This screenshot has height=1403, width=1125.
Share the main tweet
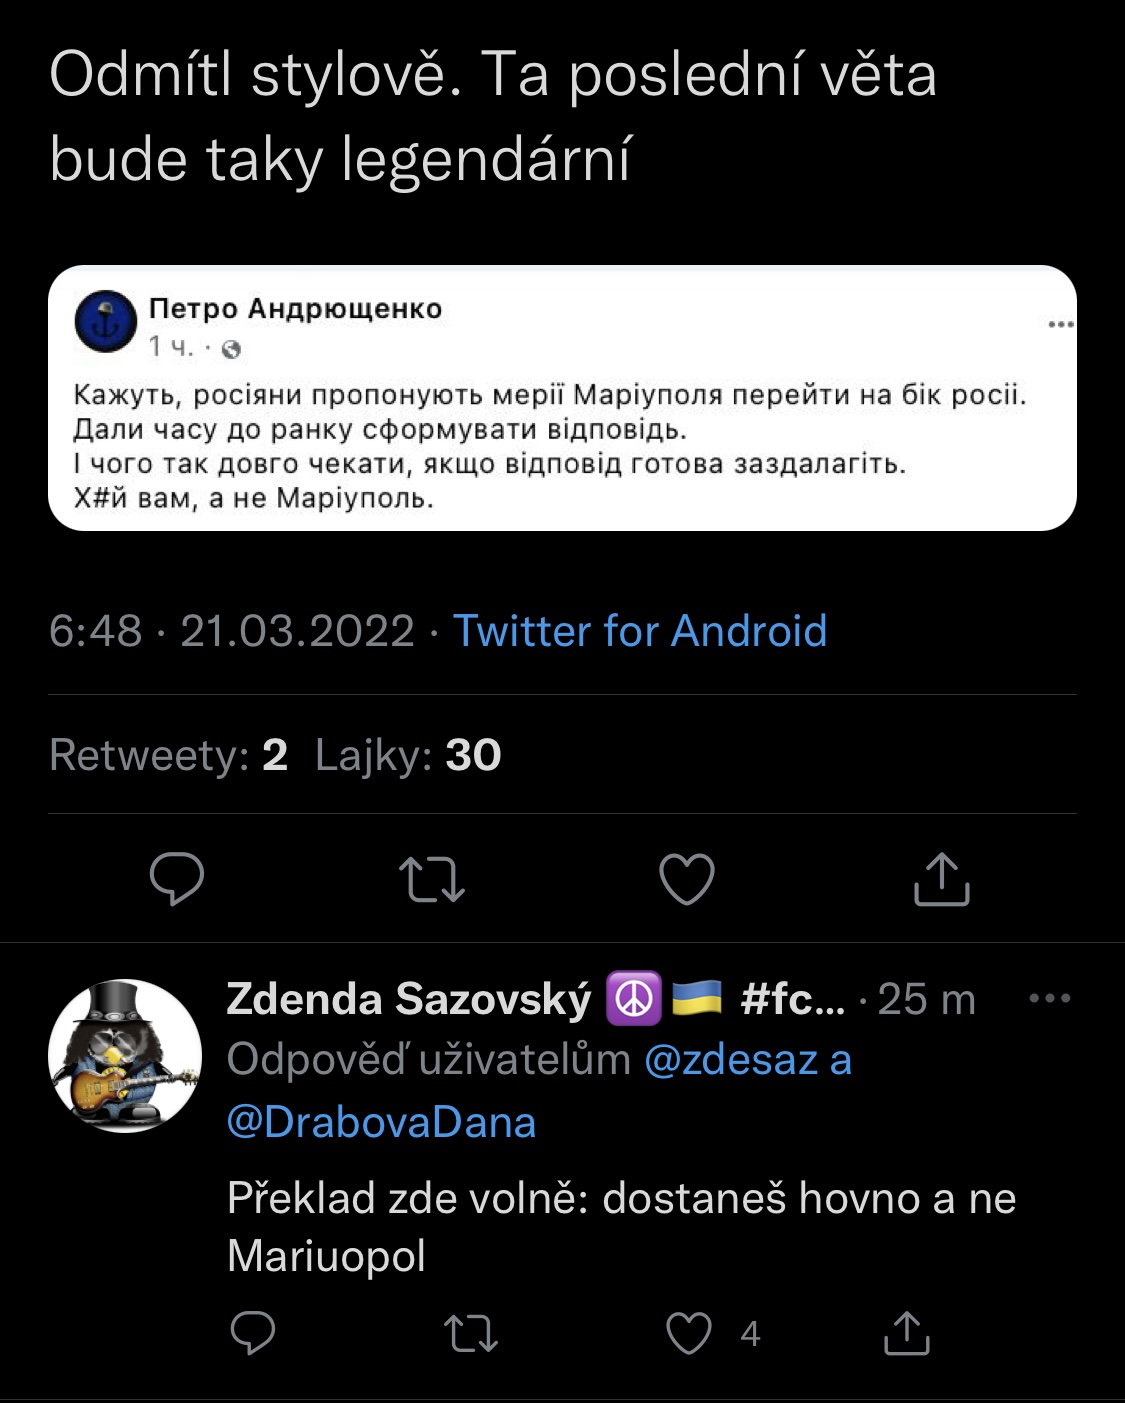point(942,879)
